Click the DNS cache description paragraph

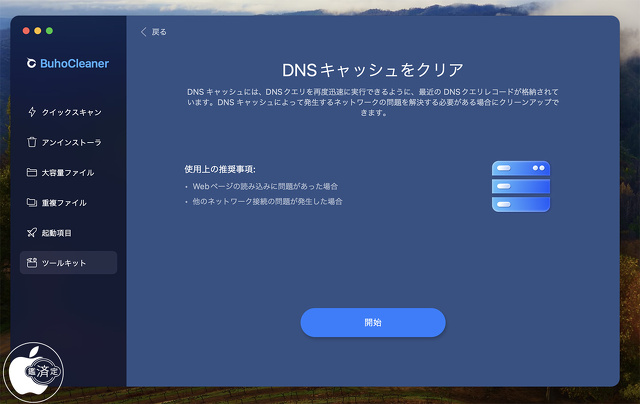(373, 102)
